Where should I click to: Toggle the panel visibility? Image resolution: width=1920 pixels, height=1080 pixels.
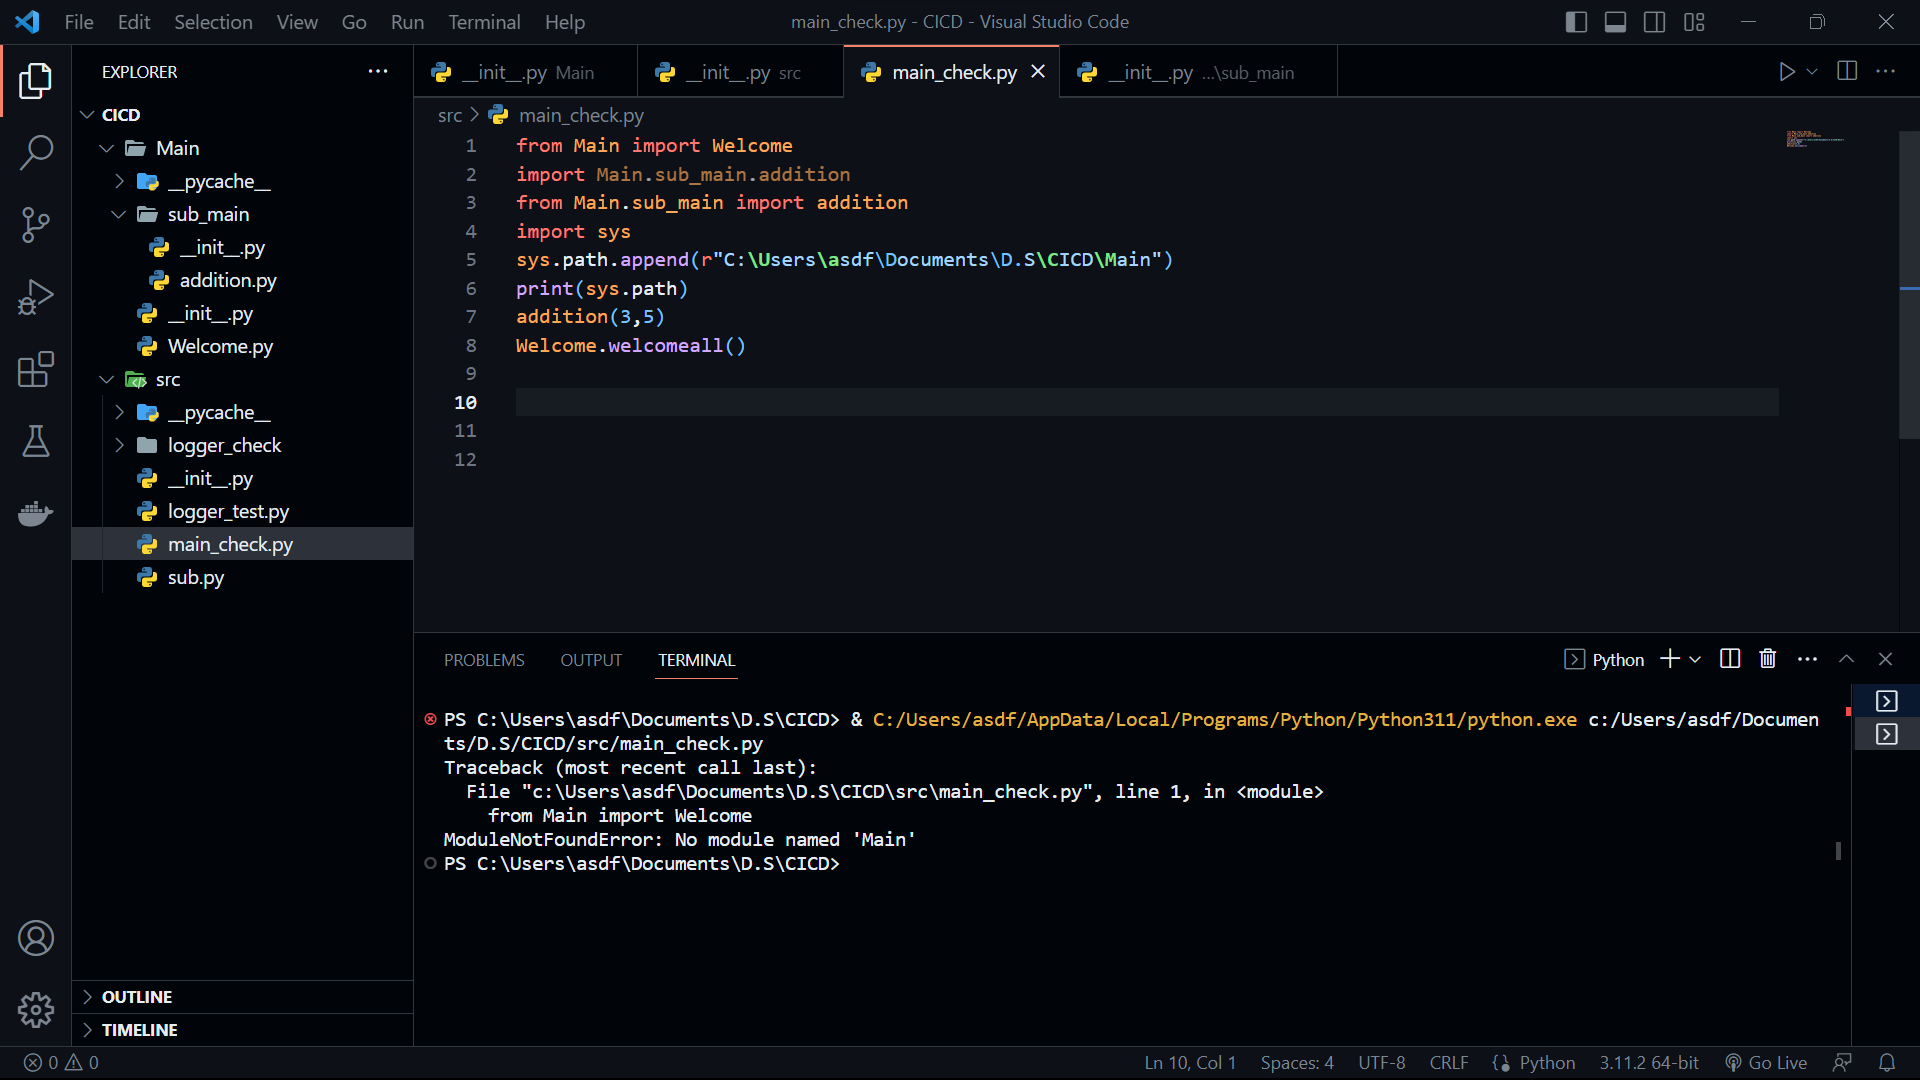point(1615,21)
